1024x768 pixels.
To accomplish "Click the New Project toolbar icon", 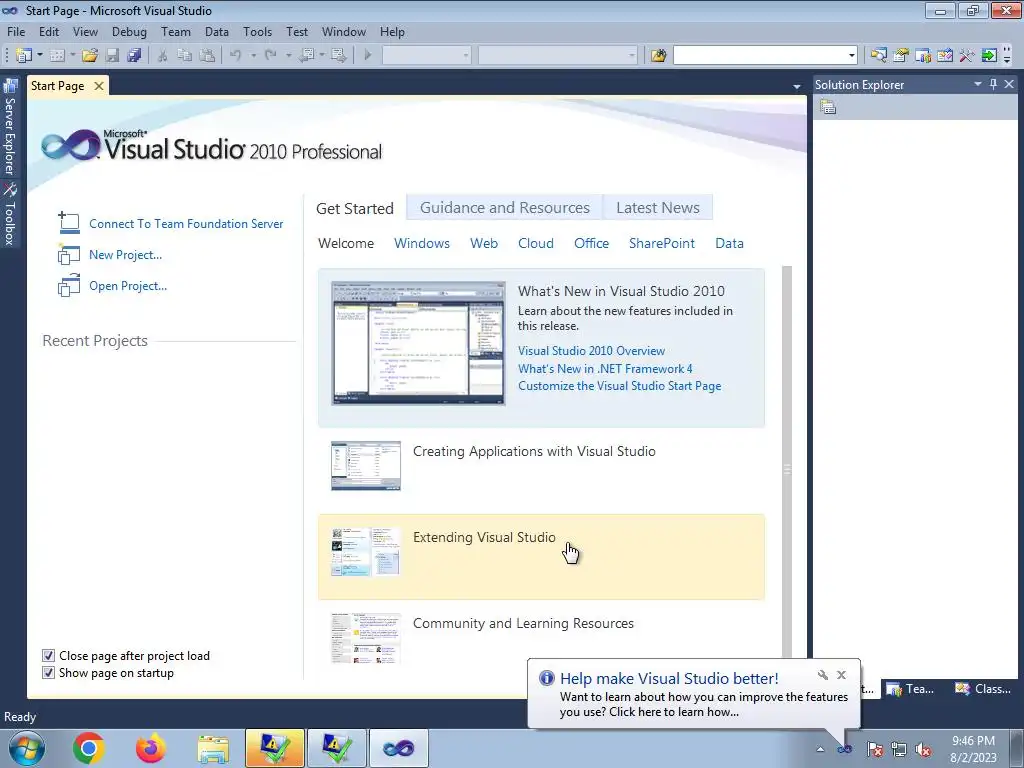I will click(24, 56).
